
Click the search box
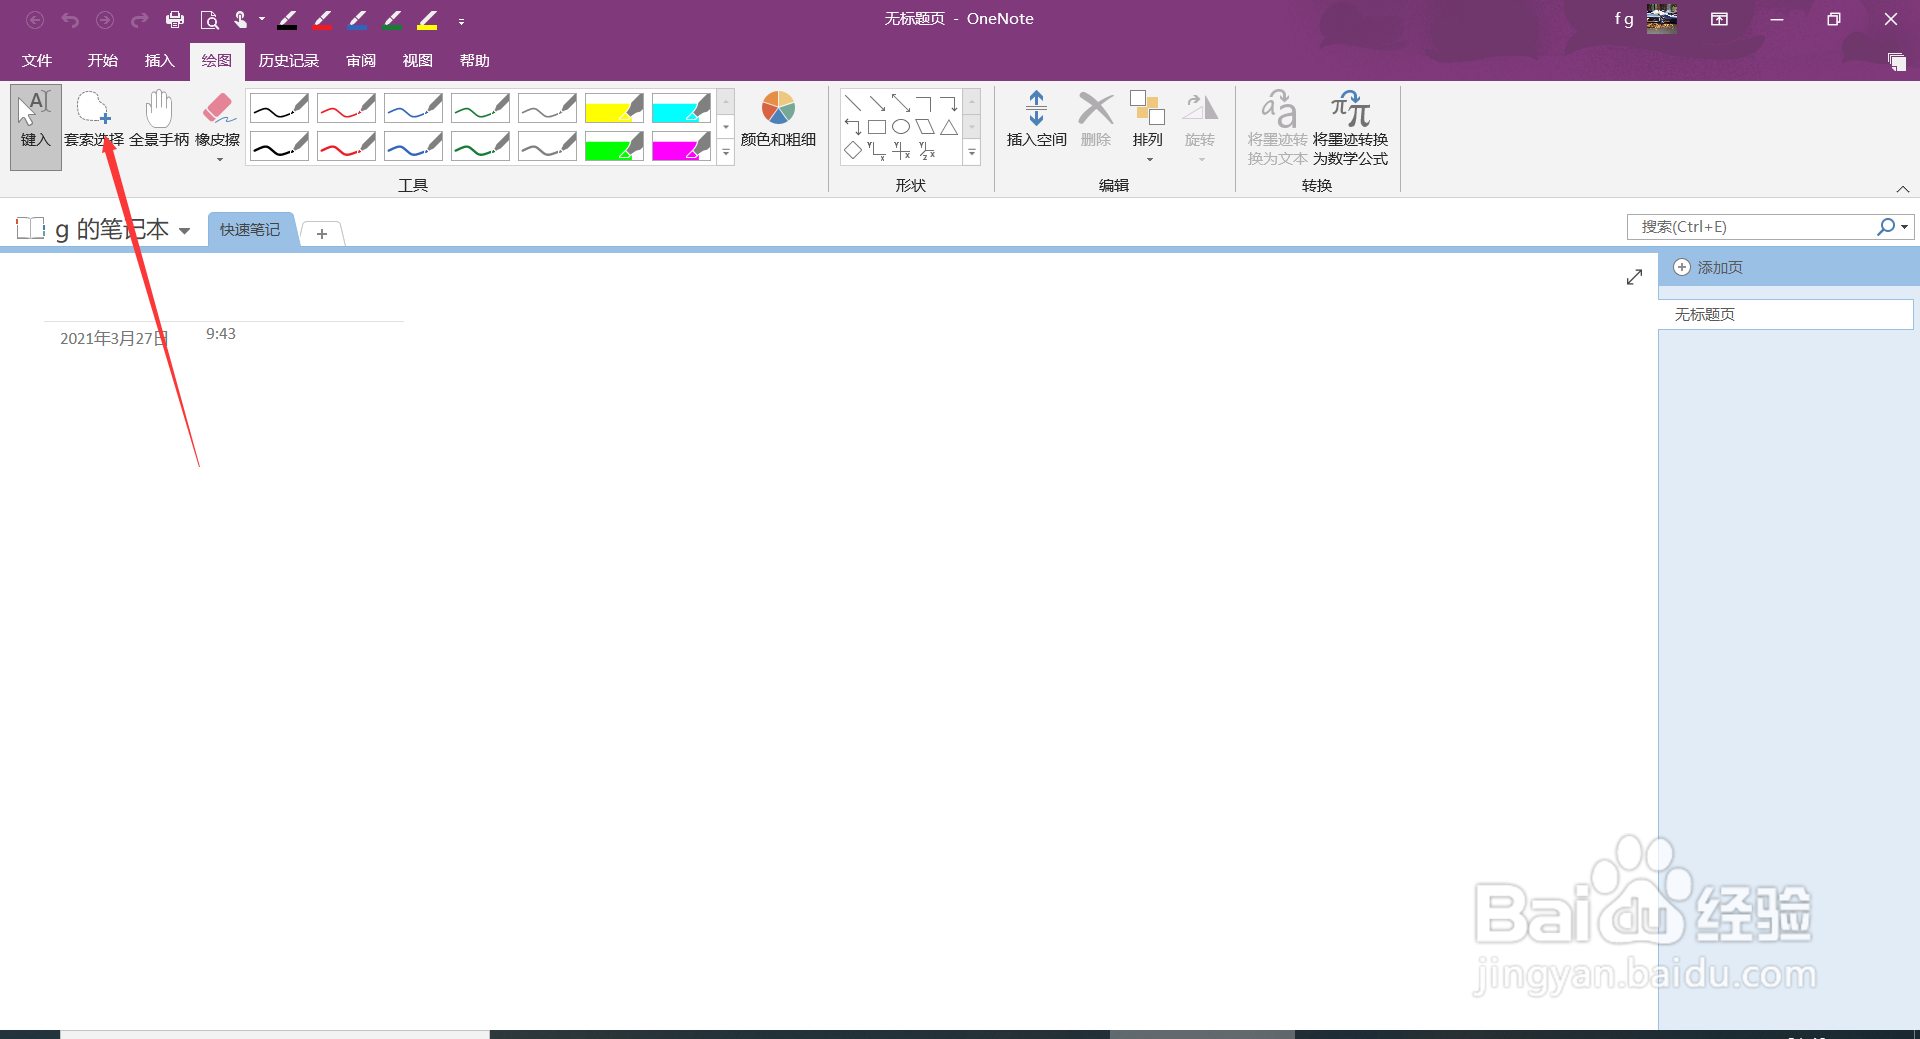[1752, 227]
